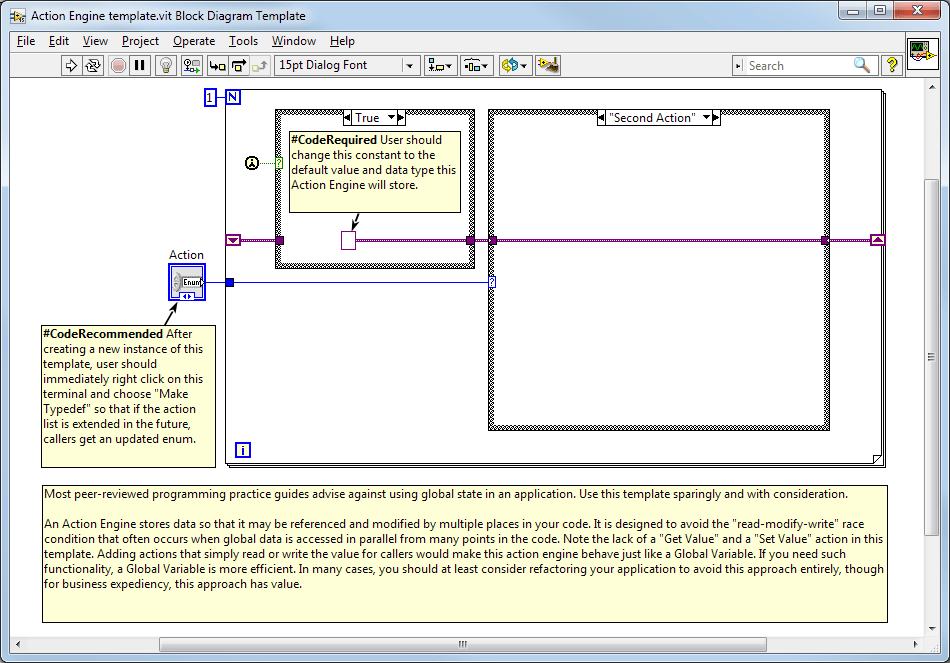Click the Second Action case selector terminal
The height and width of the screenshot is (663, 950).
(492, 282)
